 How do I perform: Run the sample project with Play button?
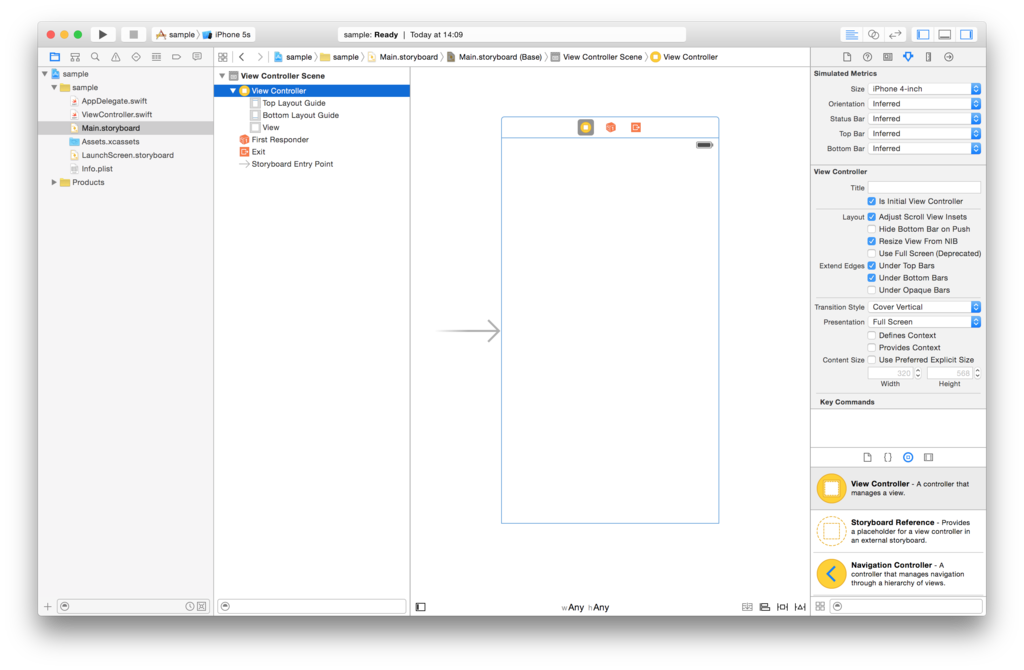pyautogui.click(x=103, y=34)
